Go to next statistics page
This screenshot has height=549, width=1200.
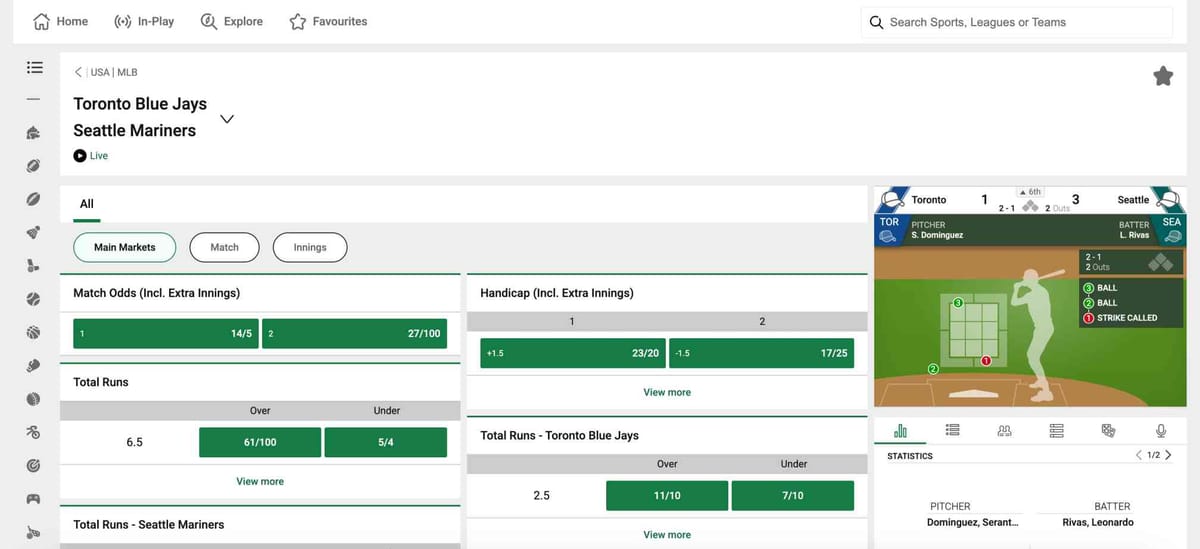point(1168,455)
